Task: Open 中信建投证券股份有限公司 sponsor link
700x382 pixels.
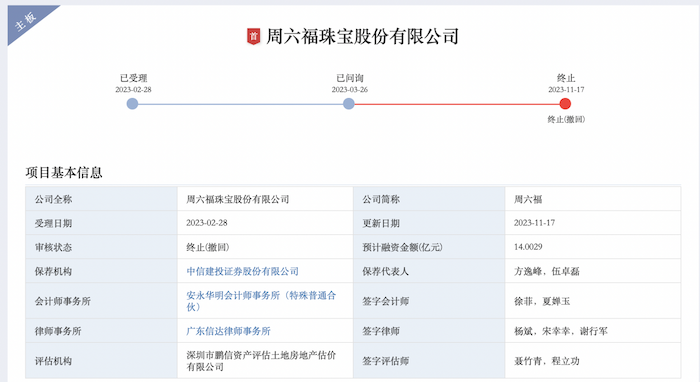Action: click(242, 271)
